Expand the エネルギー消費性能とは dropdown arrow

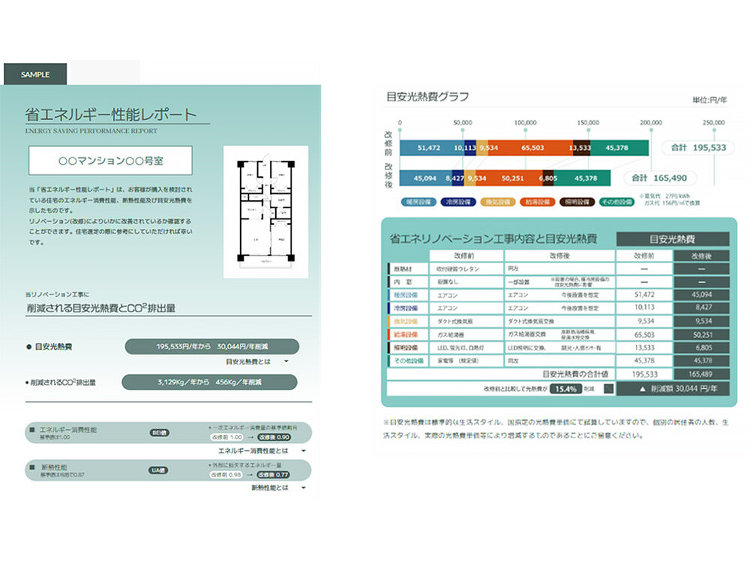tap(303, 451)
